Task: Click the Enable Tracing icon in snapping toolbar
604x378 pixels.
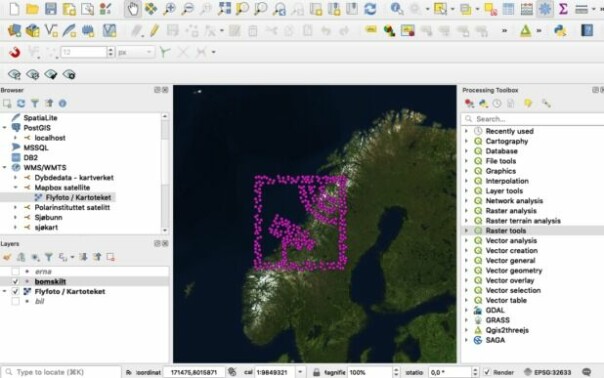Action: pos(164,52)
